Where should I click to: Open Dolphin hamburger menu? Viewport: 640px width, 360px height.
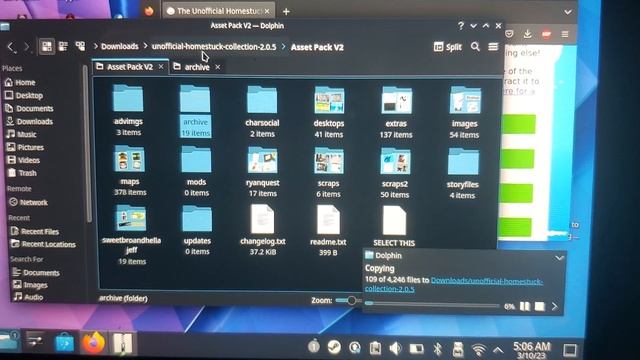pyautogui.click(x=493, y=47)
